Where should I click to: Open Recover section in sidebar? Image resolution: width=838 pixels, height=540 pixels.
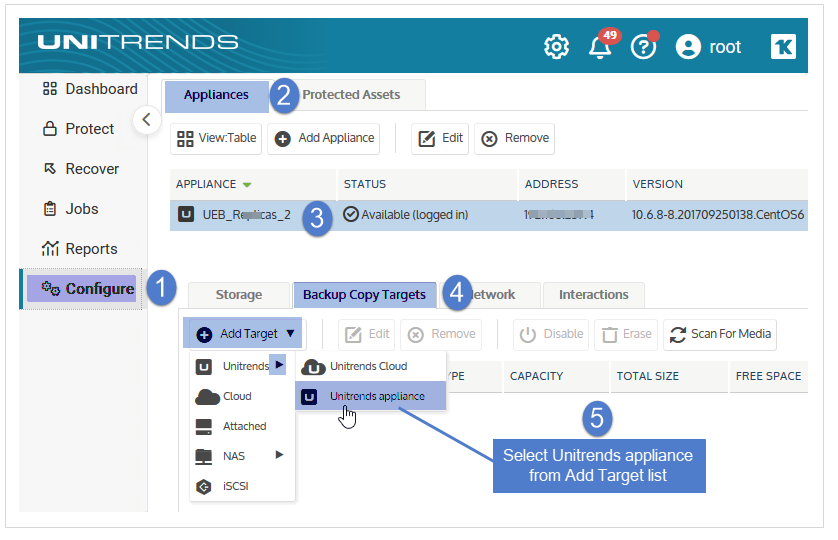coord(81,169)
